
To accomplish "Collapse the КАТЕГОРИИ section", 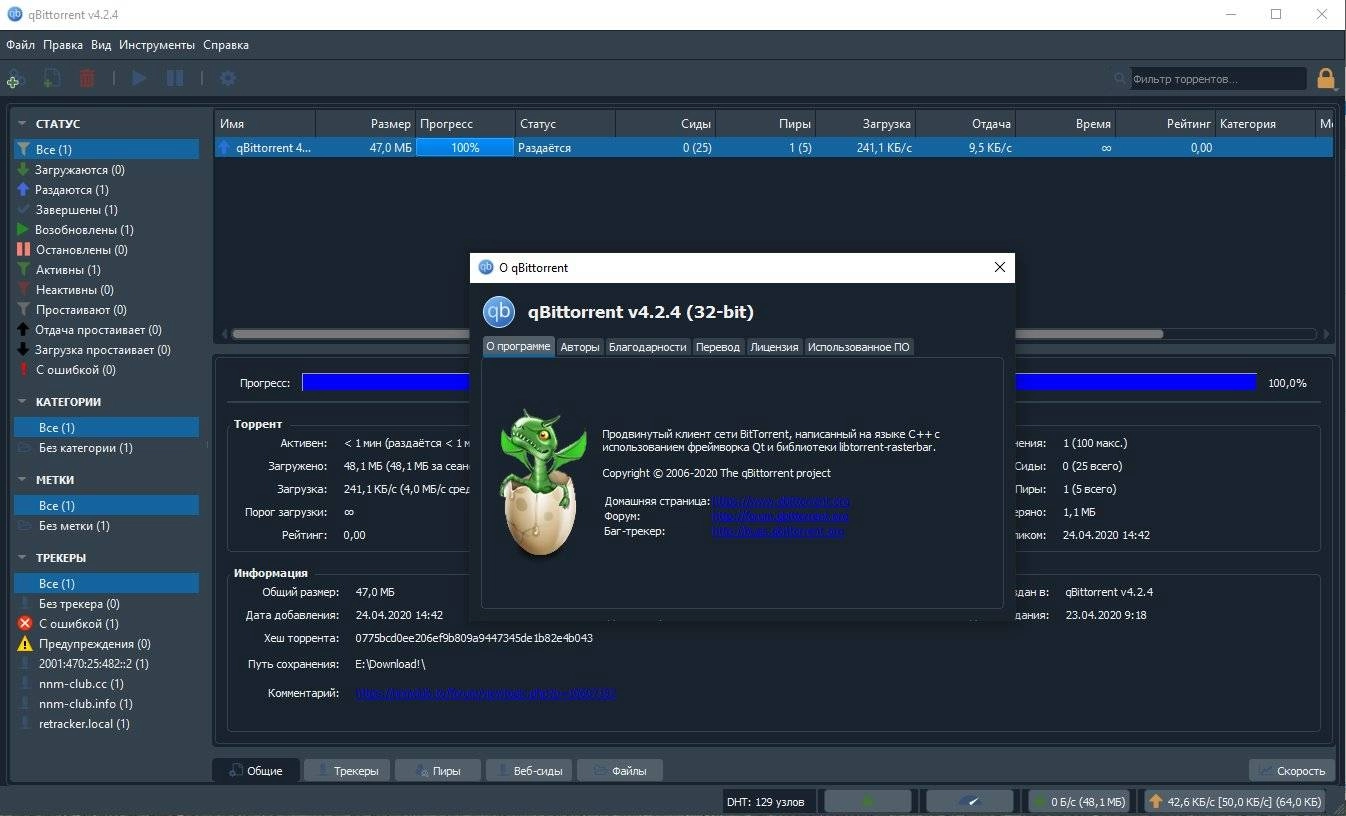I will pos(22,402).
